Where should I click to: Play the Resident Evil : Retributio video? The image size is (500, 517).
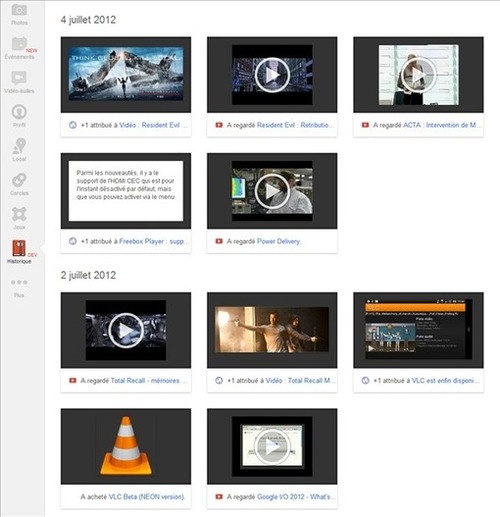[272, 75]
